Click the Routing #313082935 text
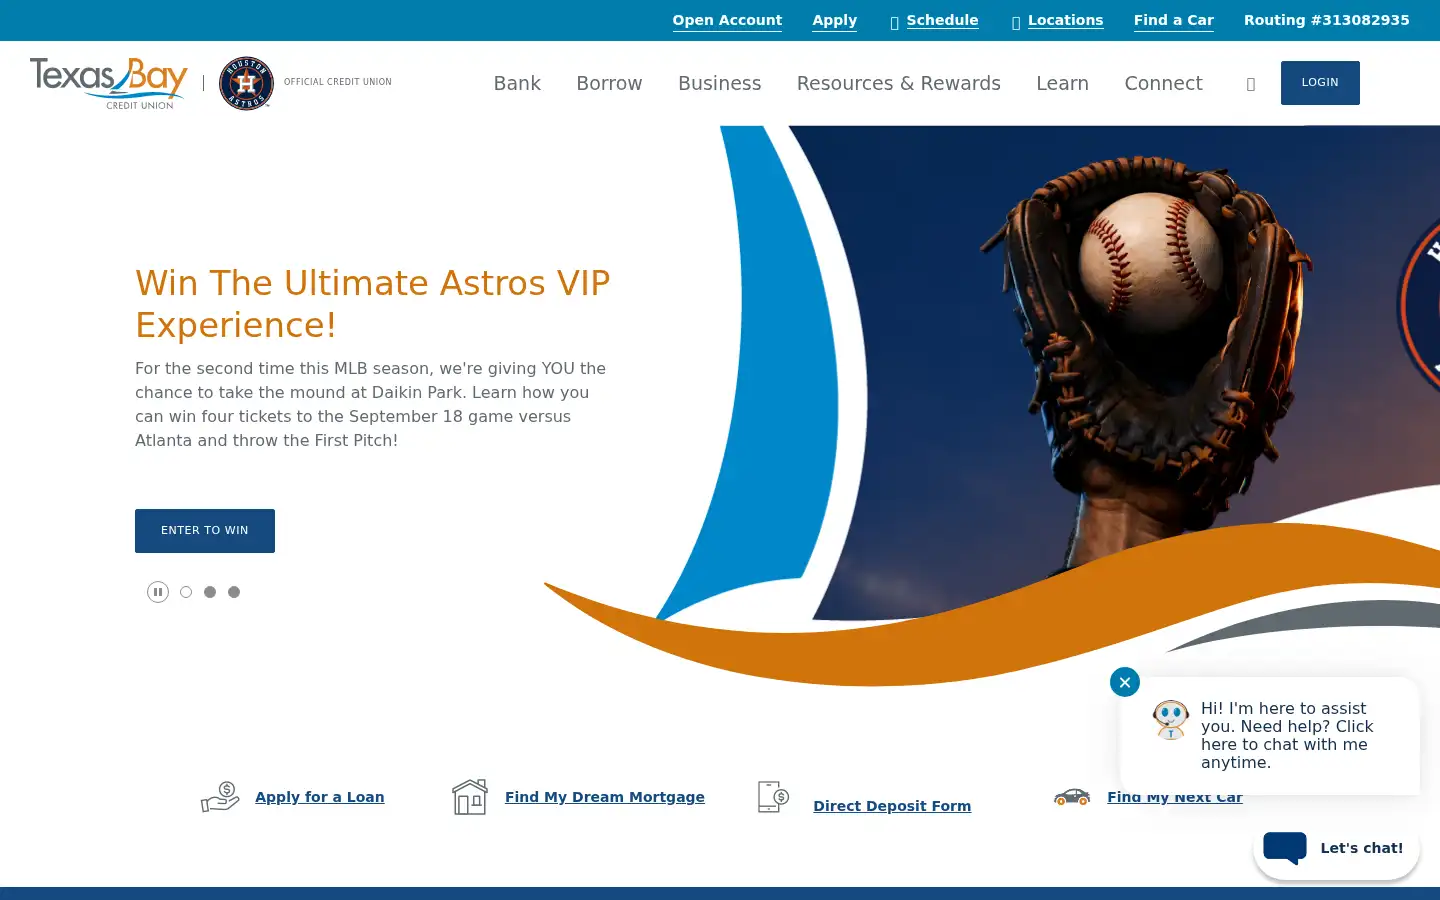1440x900 pixels. 1326,20
